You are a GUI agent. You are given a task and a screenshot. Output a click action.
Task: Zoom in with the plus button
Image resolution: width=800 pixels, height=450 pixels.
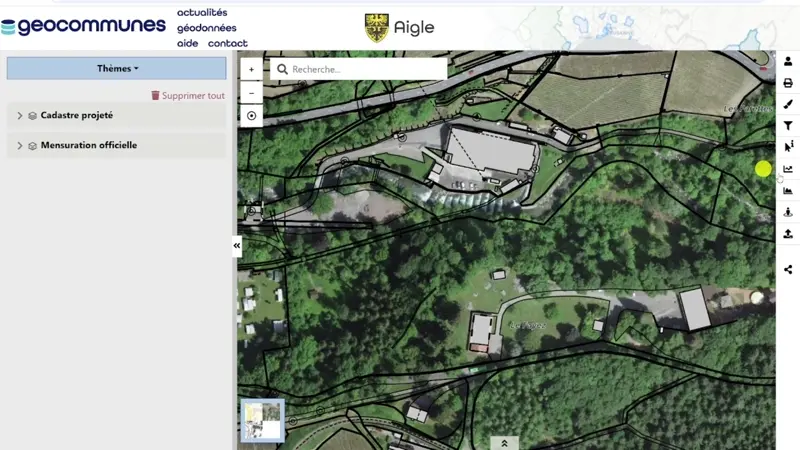(x=251, y=70)
